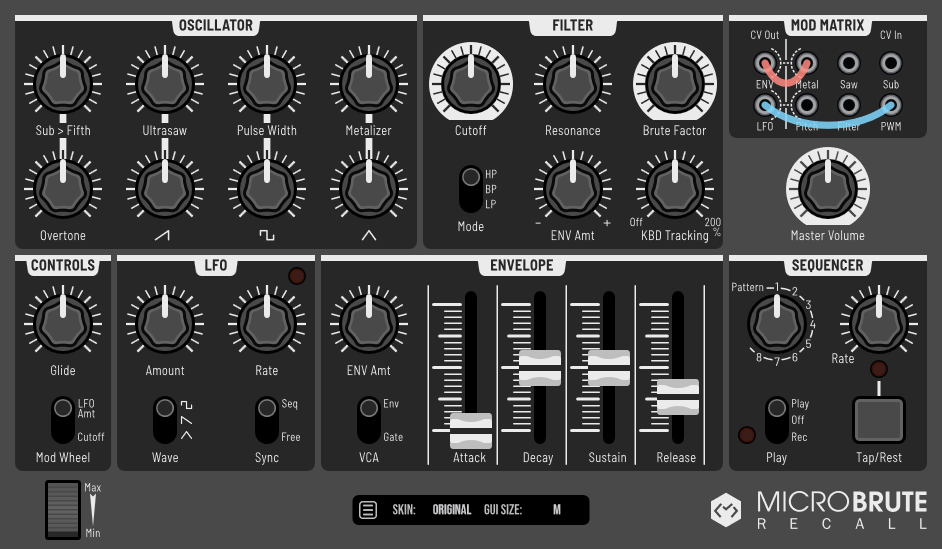Click the Saw CV In jack
This screenshot has width=942, height=549.
pos(848,63)
